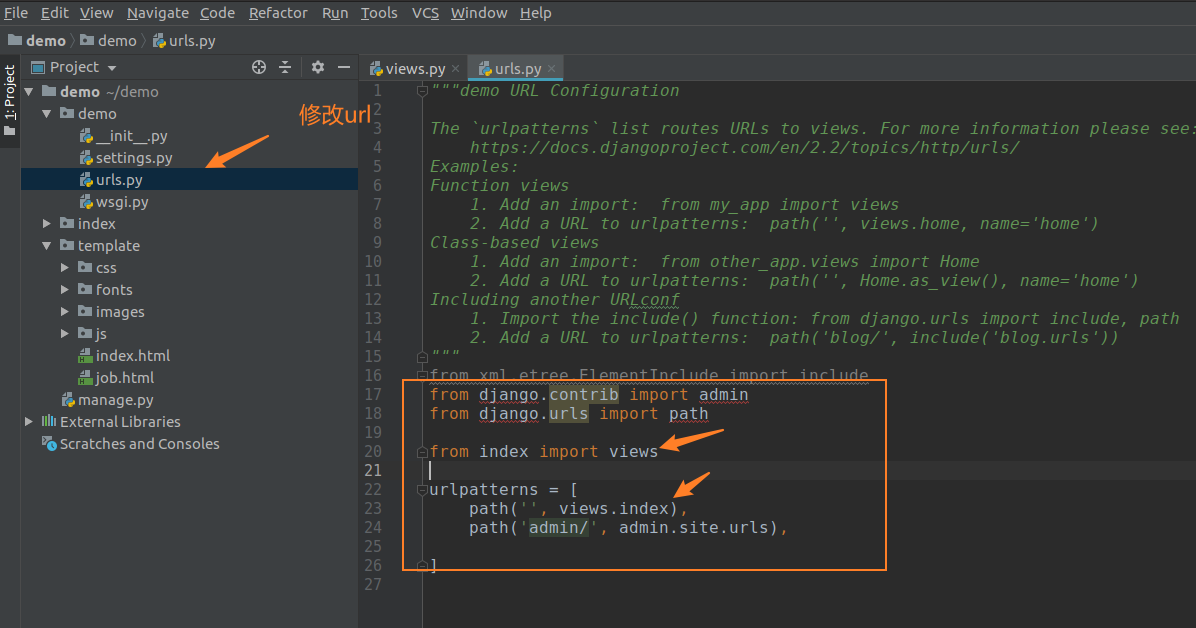The height and width of the screenshot is (628, 1196).
Task: Click urls.py breadcrumb in navigation bar
Action: [x=184, y=40]
